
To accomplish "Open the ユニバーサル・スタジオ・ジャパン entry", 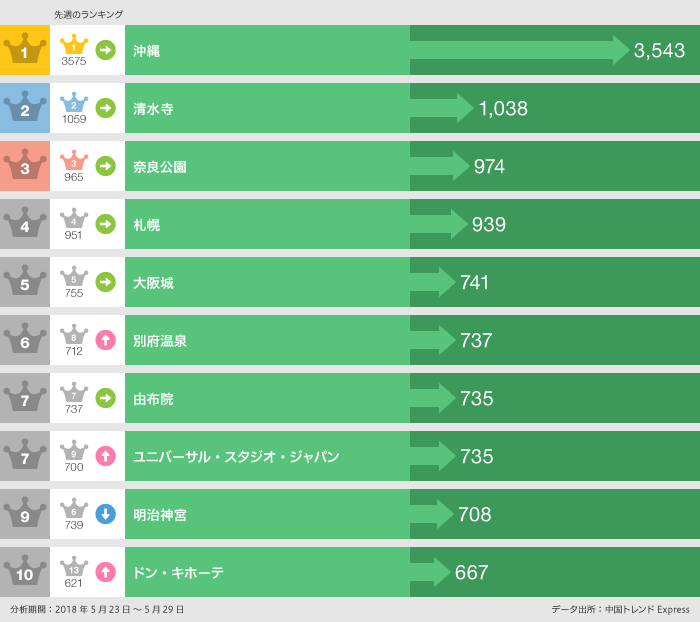I will [236, 457].
